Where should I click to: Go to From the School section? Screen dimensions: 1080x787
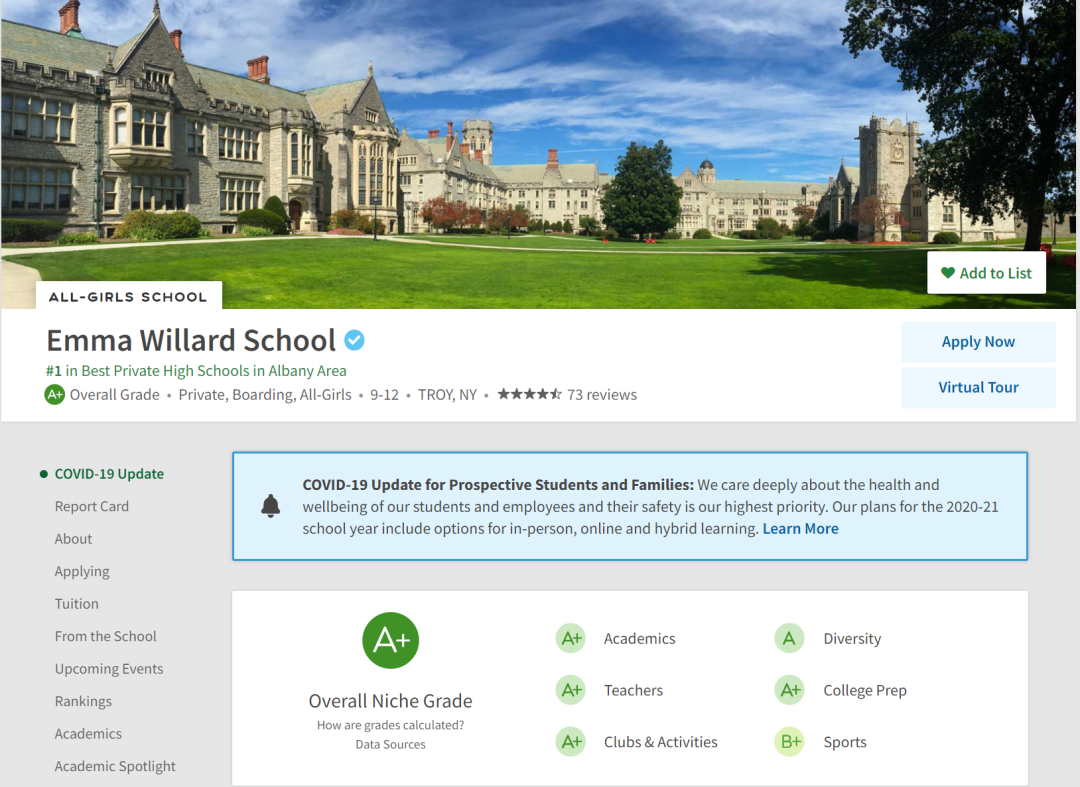click(x=105, y=636)
